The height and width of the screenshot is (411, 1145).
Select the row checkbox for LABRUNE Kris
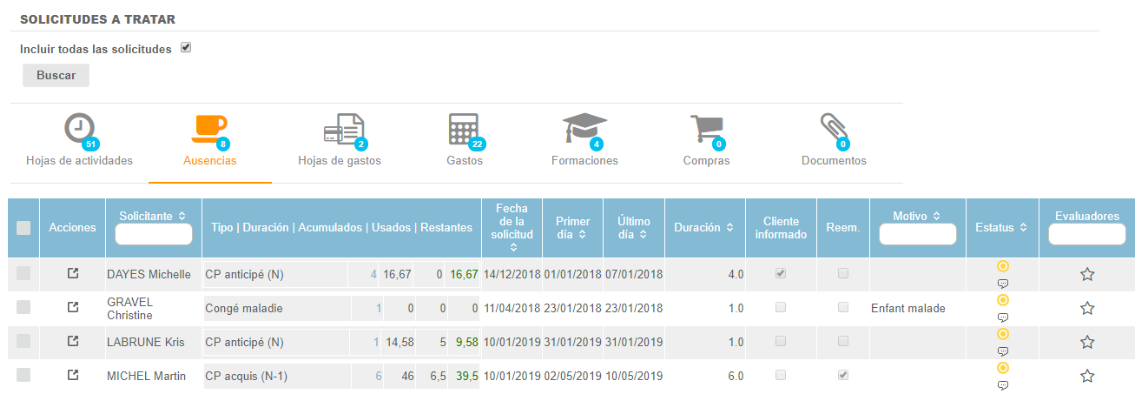point(24,342)
